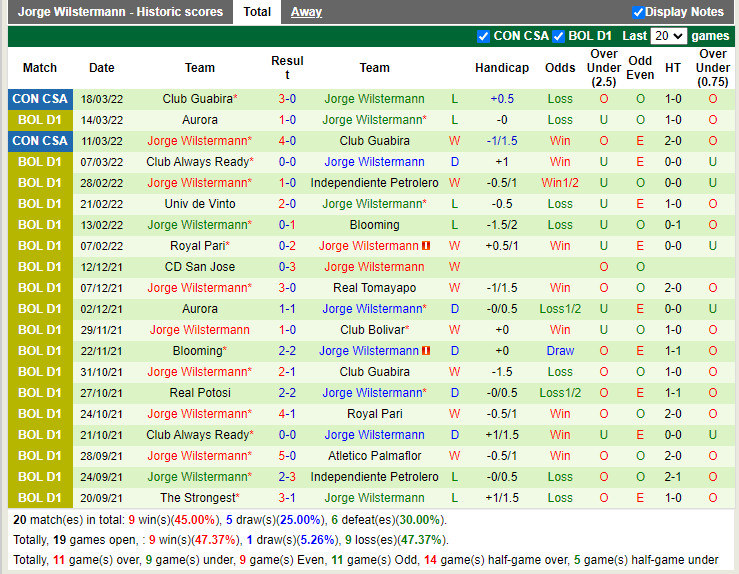Image resolution: width=739 pixels, height=574 pixels.
Task: Click Royal Pari team on 24/10/21
Action: [374, 414]
